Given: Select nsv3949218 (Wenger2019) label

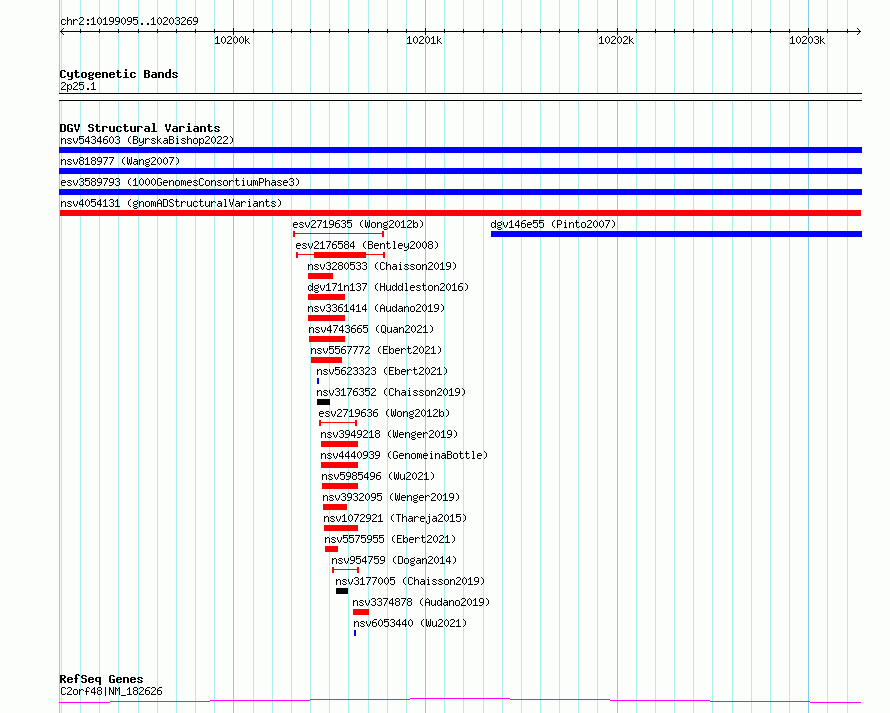Looking at the screenshot, I should pos(389,434).
